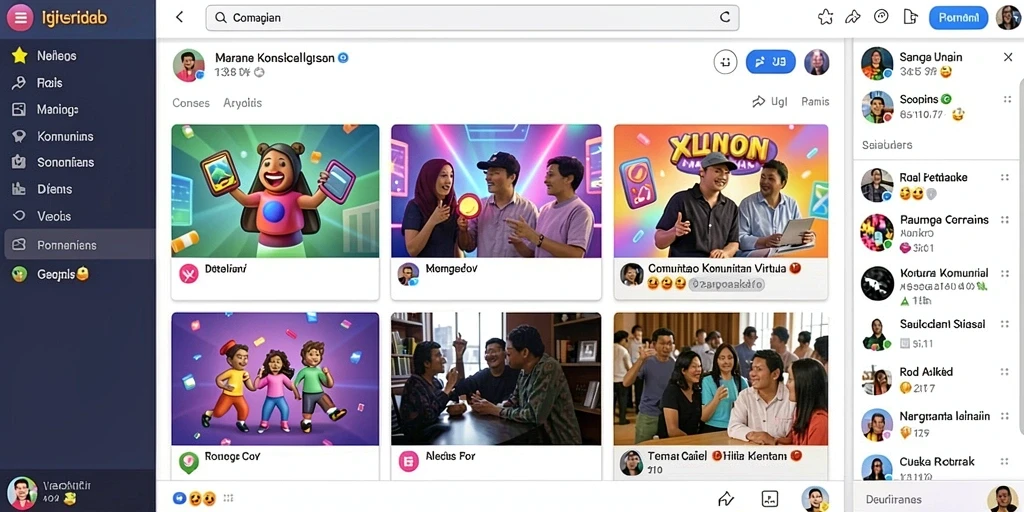The image size is (1024, 512).
Task: Open options dots beside Koturra Komunrial
Action: 1005,274
